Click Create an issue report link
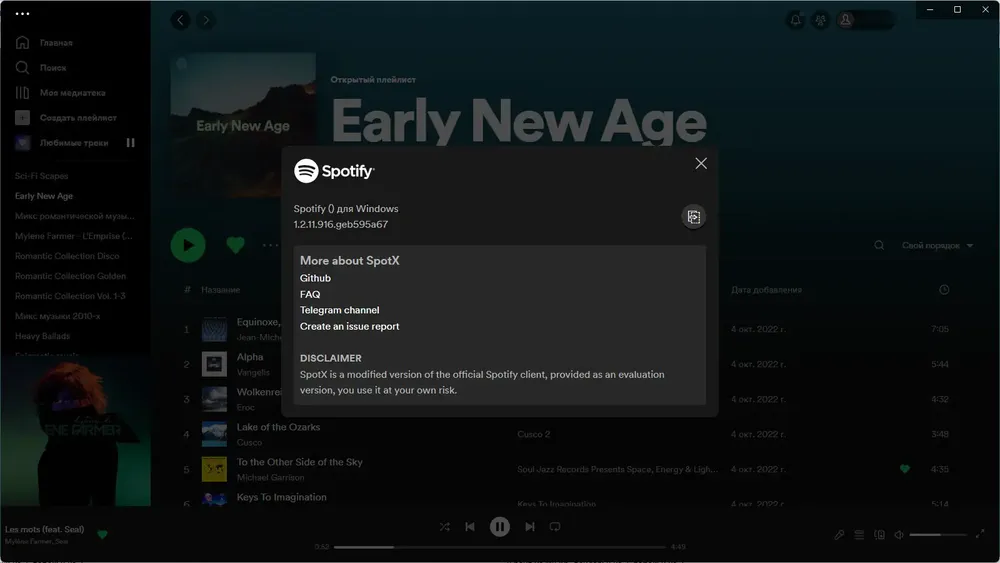The height and width of the screenshot is (563, 1000). click(x=349, y=326)
